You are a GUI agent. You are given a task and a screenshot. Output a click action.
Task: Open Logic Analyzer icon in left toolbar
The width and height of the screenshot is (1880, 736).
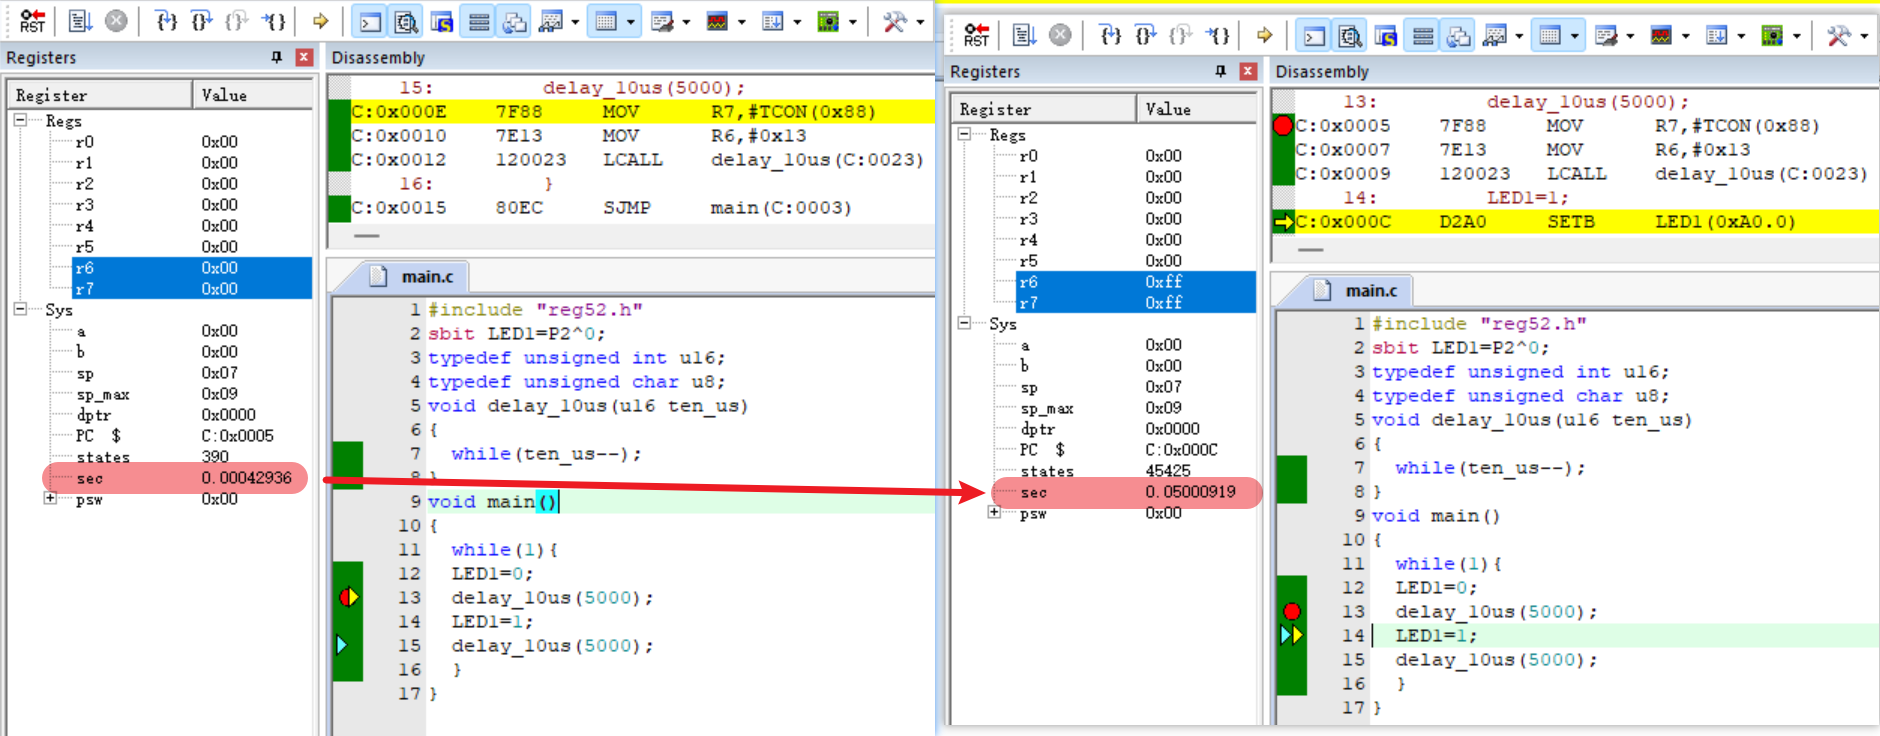(x=717, y=21)
